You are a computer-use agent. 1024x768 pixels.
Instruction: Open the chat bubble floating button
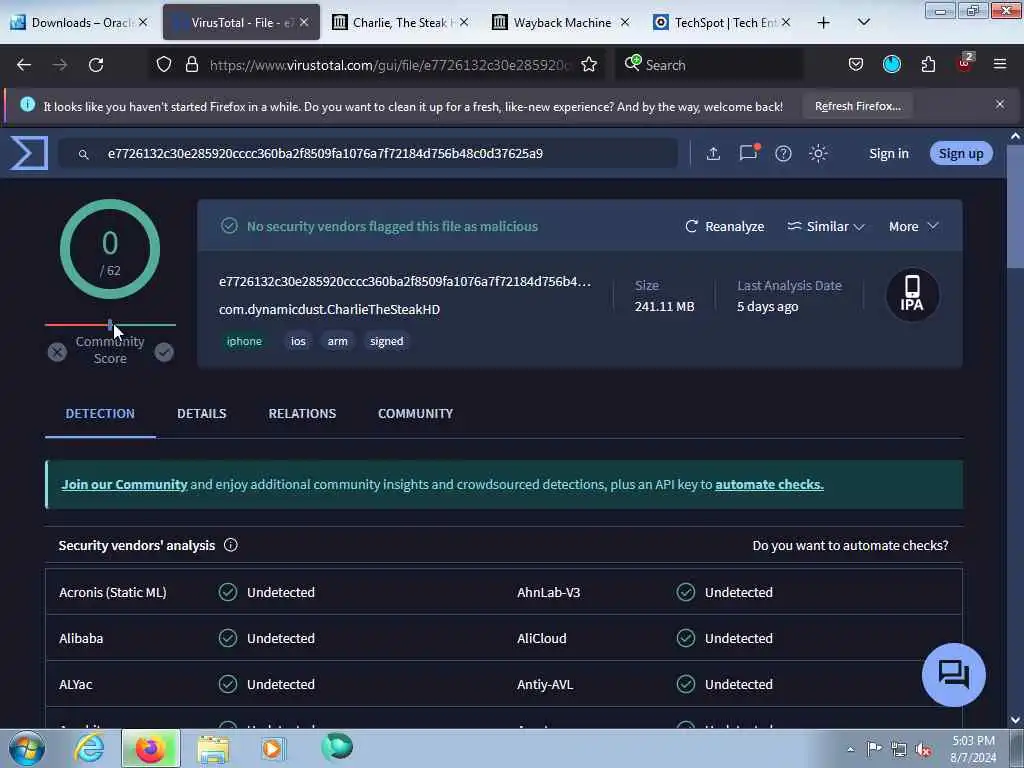[953, 675]
